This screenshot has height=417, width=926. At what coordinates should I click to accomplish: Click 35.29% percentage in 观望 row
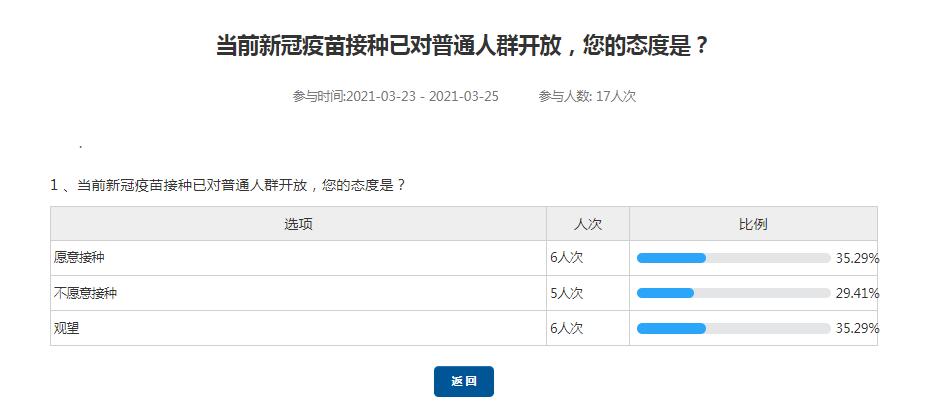857,328
